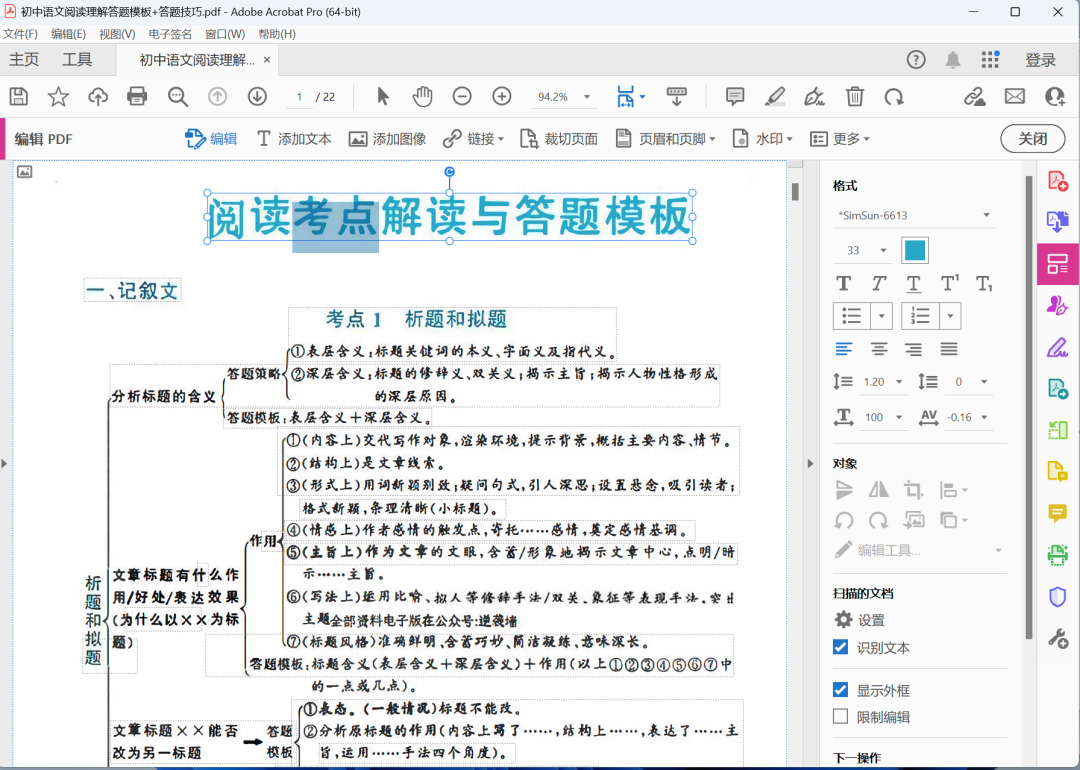This screenshot has height=770, width=1080.
Task: Click 添加图像 in edit toolbar
Action: pyautogui.click(x=387, y=138)
